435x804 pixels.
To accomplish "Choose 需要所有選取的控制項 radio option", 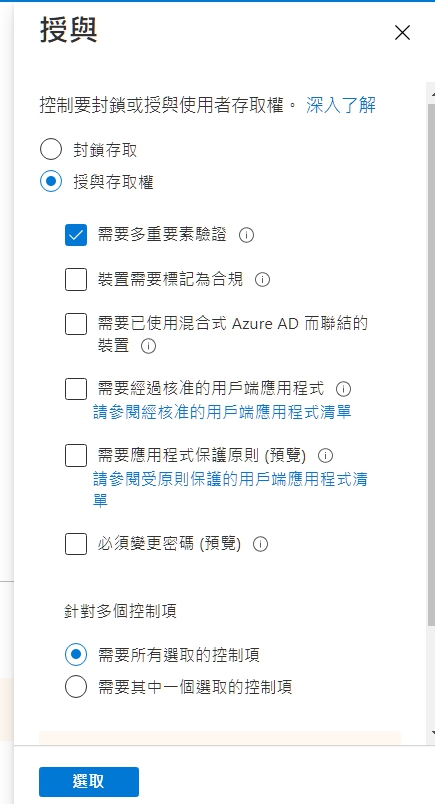I will tap(76, 655).
